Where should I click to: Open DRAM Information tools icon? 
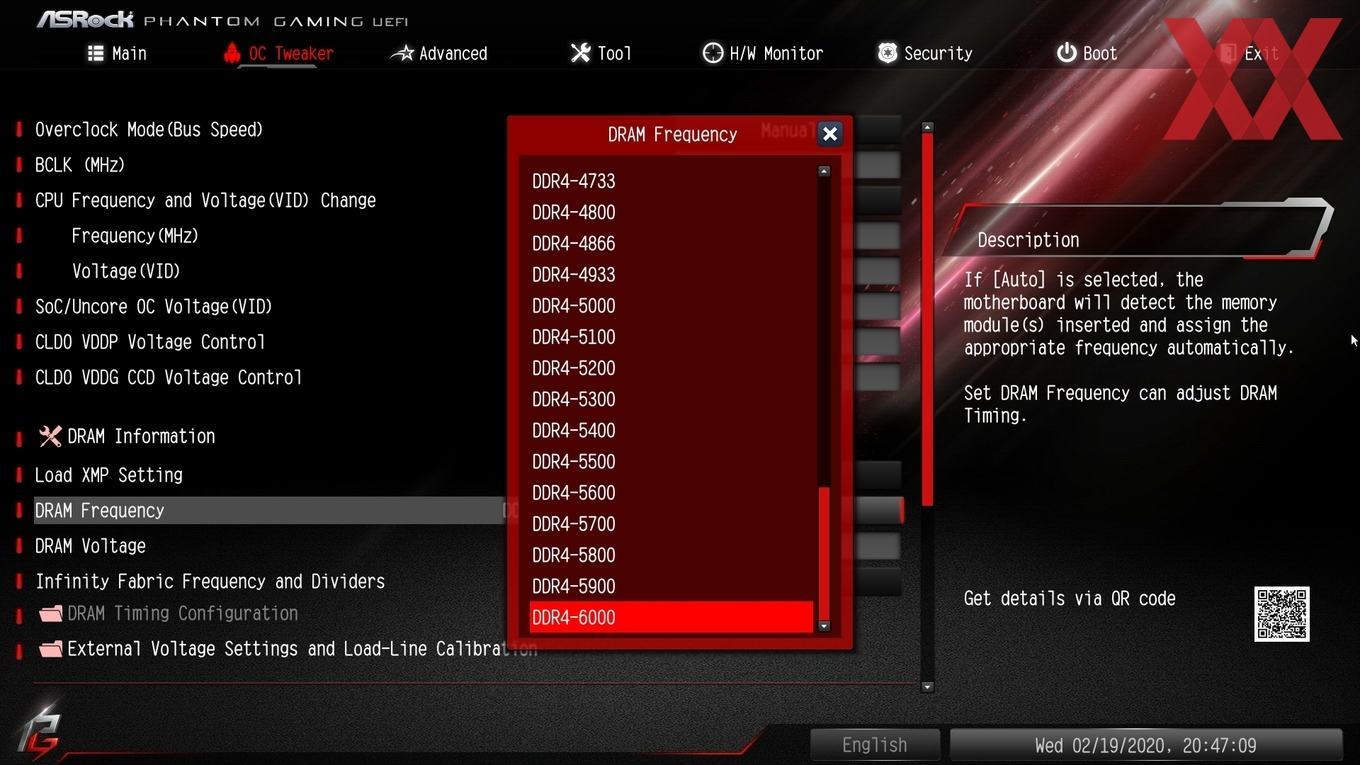[50, 436]
